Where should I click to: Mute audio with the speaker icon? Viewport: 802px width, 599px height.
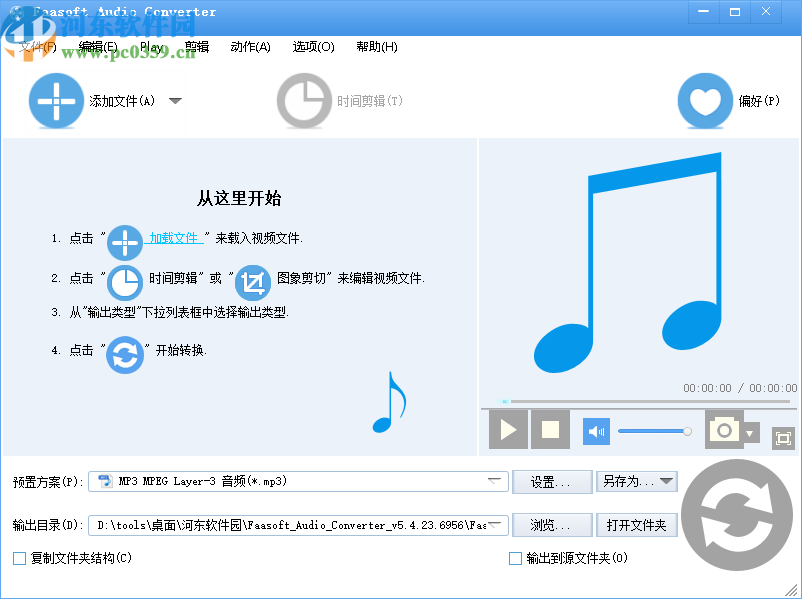[595, 430]
